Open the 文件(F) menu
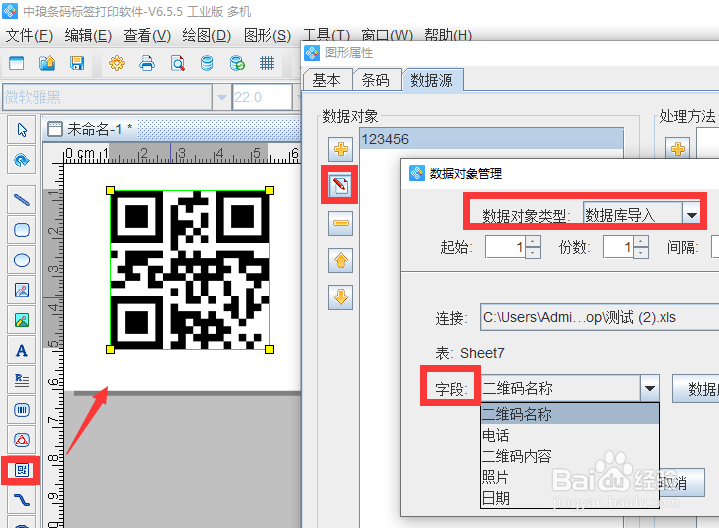Image resolution: width=719 pixels, height=528 pixels. pos(29,35)
